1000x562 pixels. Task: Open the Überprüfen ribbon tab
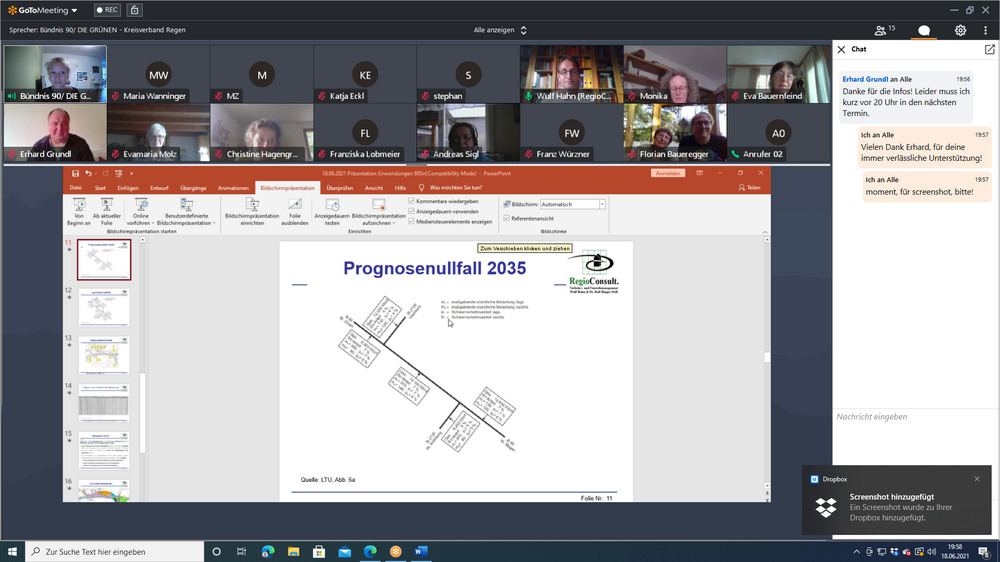[340, 187]
